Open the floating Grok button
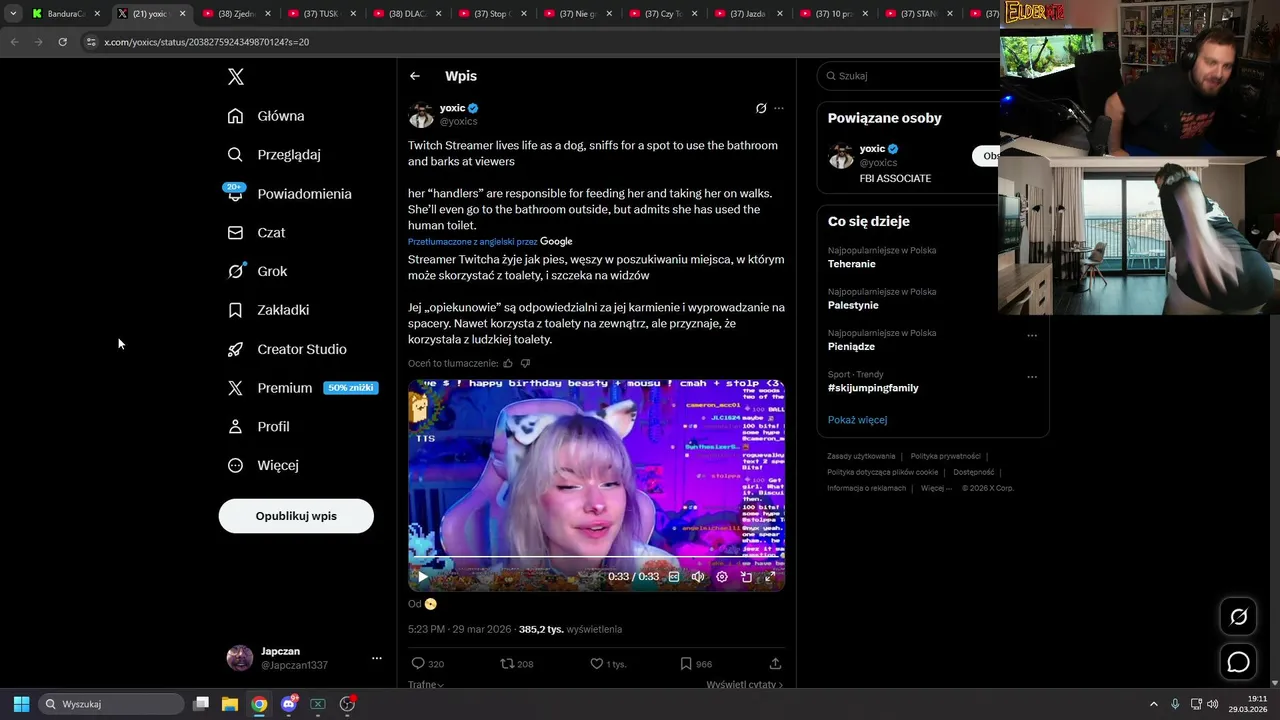 pos(1238,617)
